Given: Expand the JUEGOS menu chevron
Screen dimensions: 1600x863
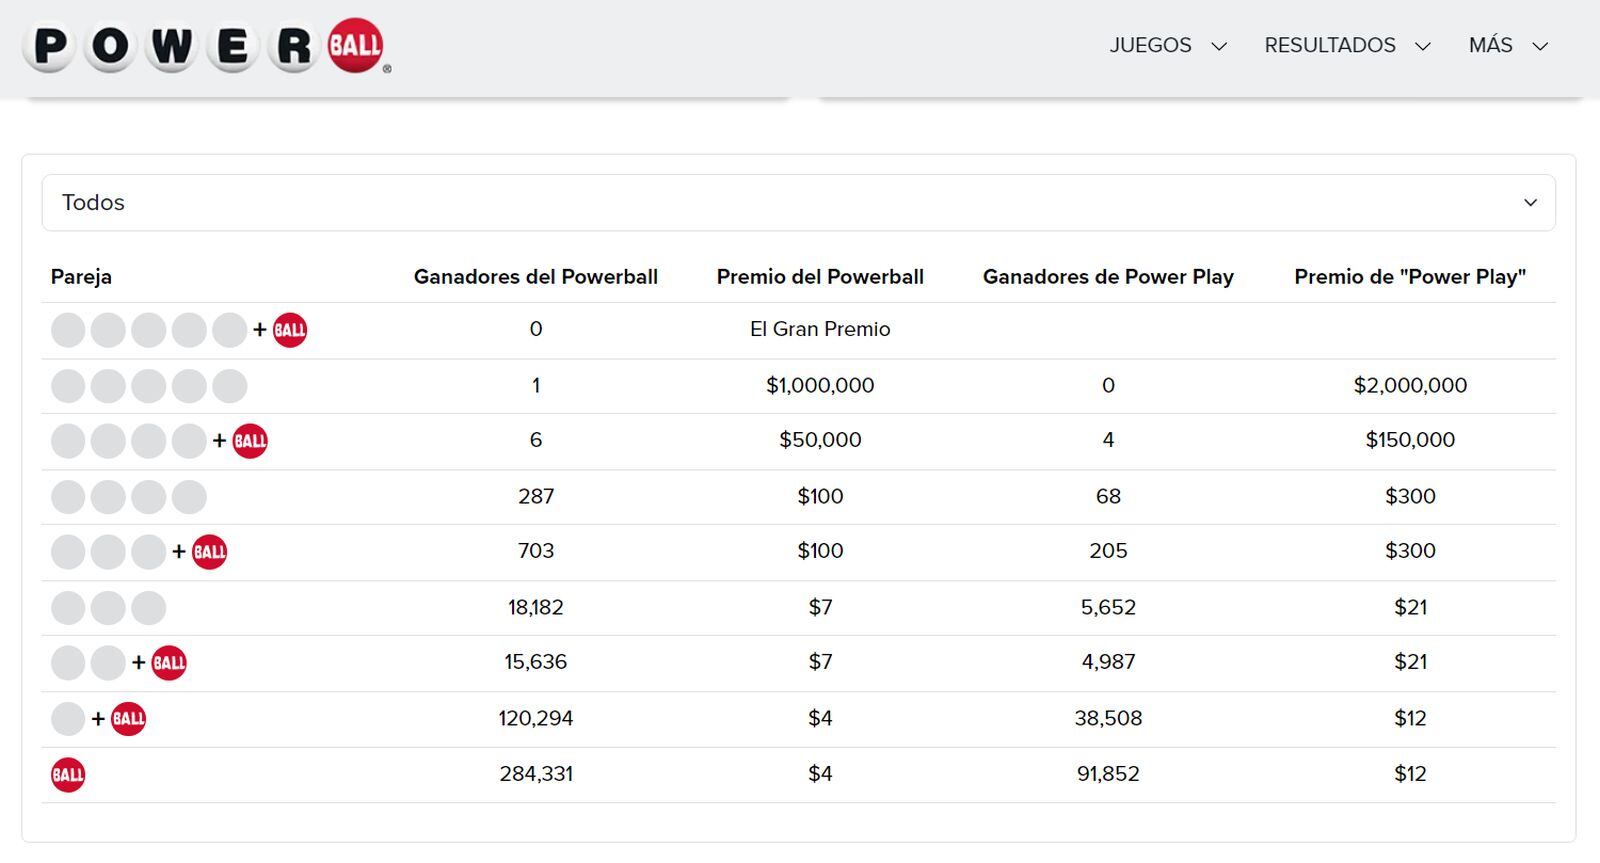Looking at the screenshot, I should (1219, 46).
